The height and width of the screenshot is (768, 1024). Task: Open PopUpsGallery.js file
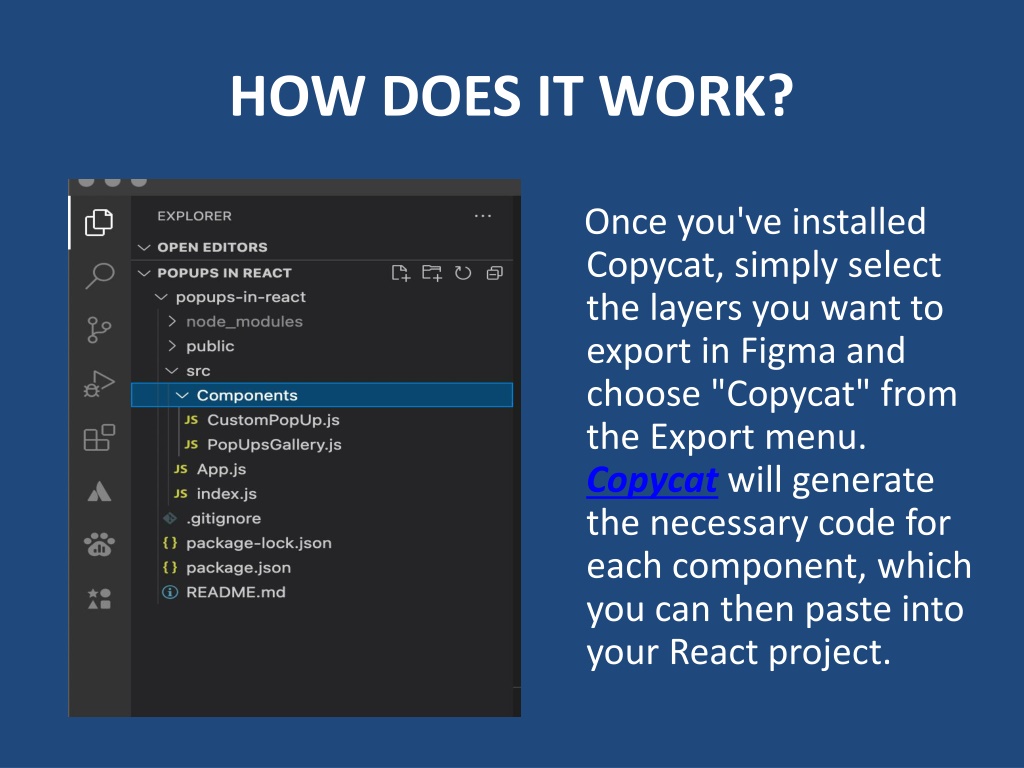(x=274, y=445)
